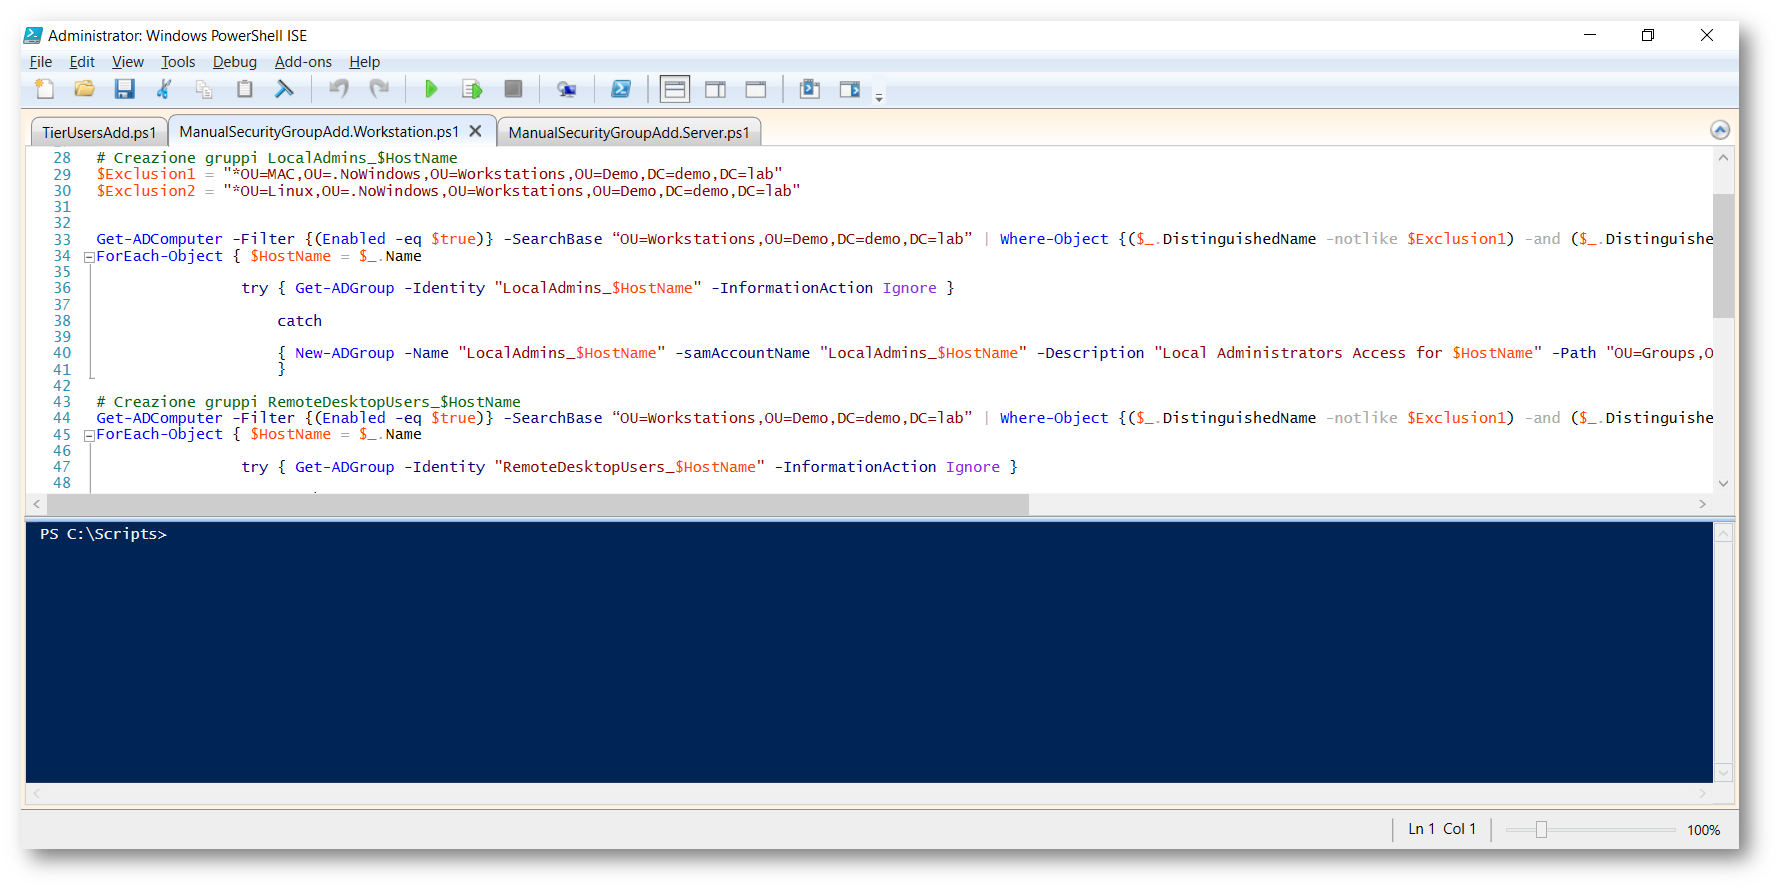Toggle Show Script Pane Top layout
The width and height of the screenshot is (1781, 891).
pos(675,90)
